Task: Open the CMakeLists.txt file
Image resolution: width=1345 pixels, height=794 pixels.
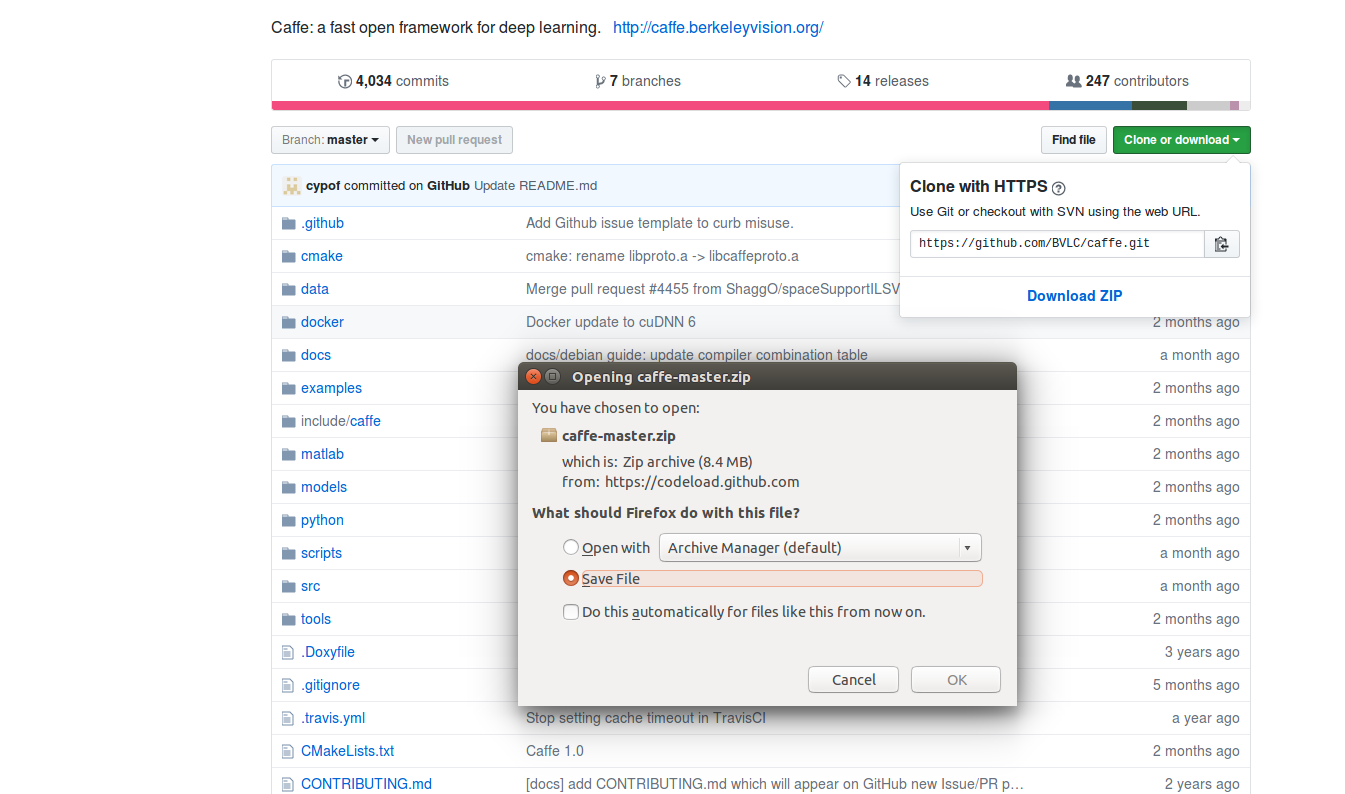Action: [348, 751]
